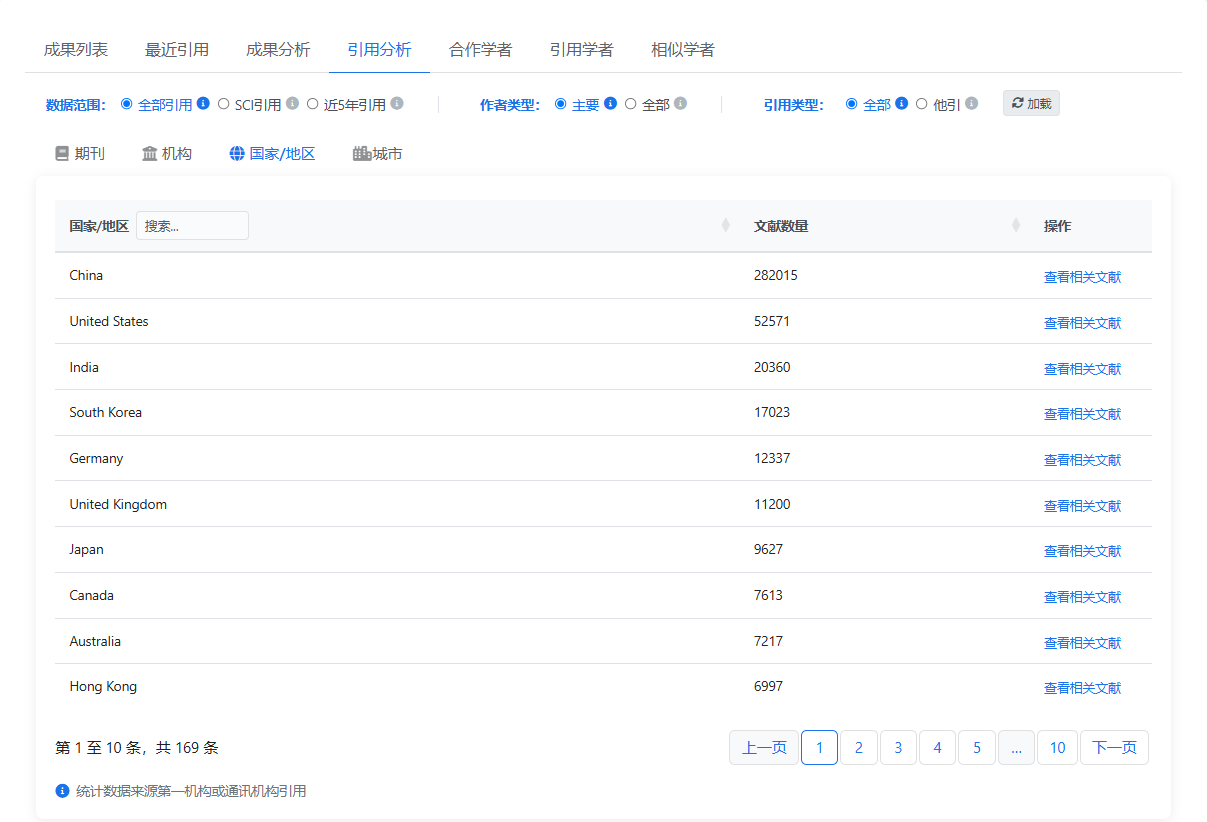Click info icon next to 主要 author type
The width and height of the screenshot is (1207, 822).
coord(610,103)
